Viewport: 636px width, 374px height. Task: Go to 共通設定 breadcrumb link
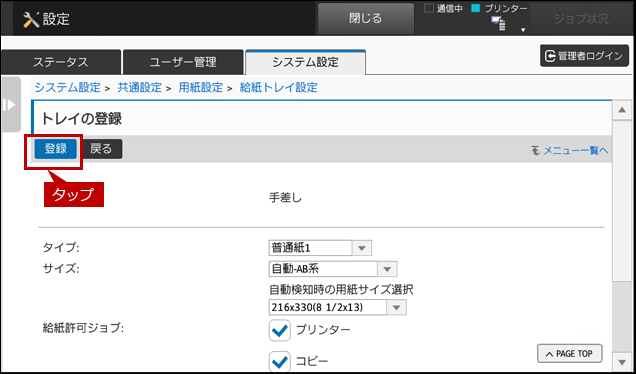click(140, 87)
